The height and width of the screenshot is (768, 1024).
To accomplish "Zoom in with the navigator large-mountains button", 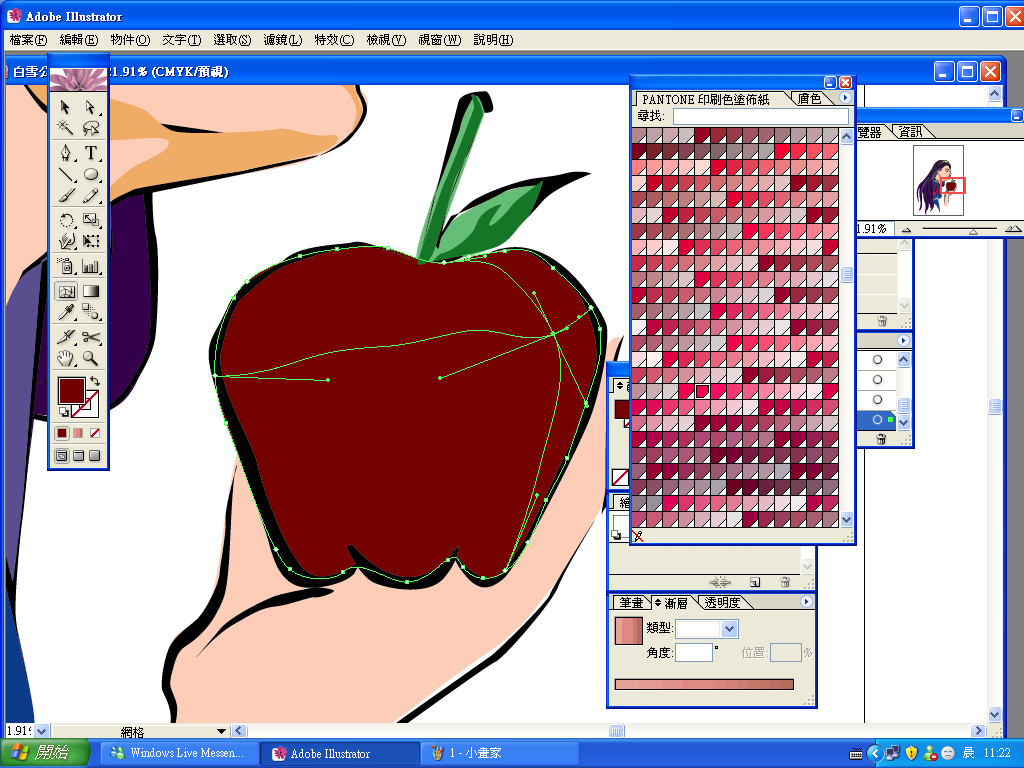I will click(x=1013, y=229).
